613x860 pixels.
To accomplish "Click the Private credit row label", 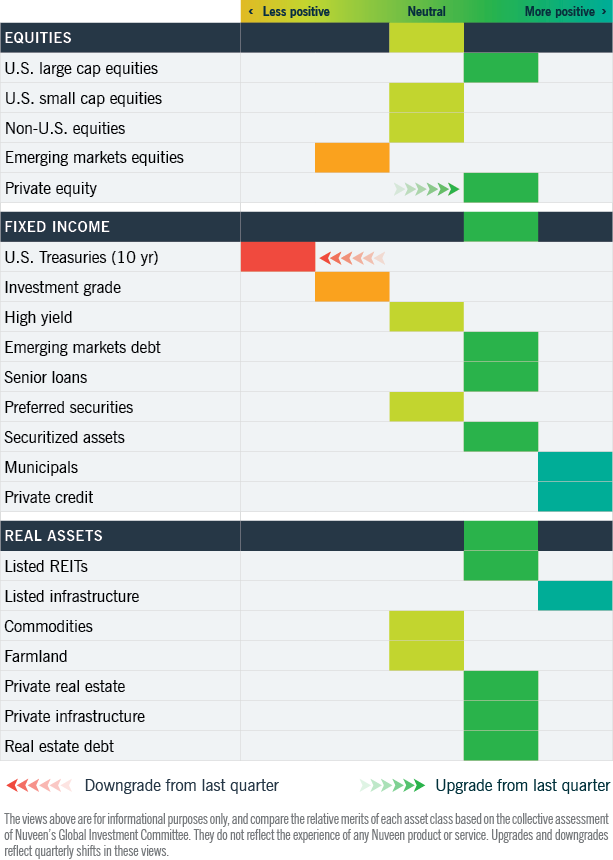I will point(49,497).
